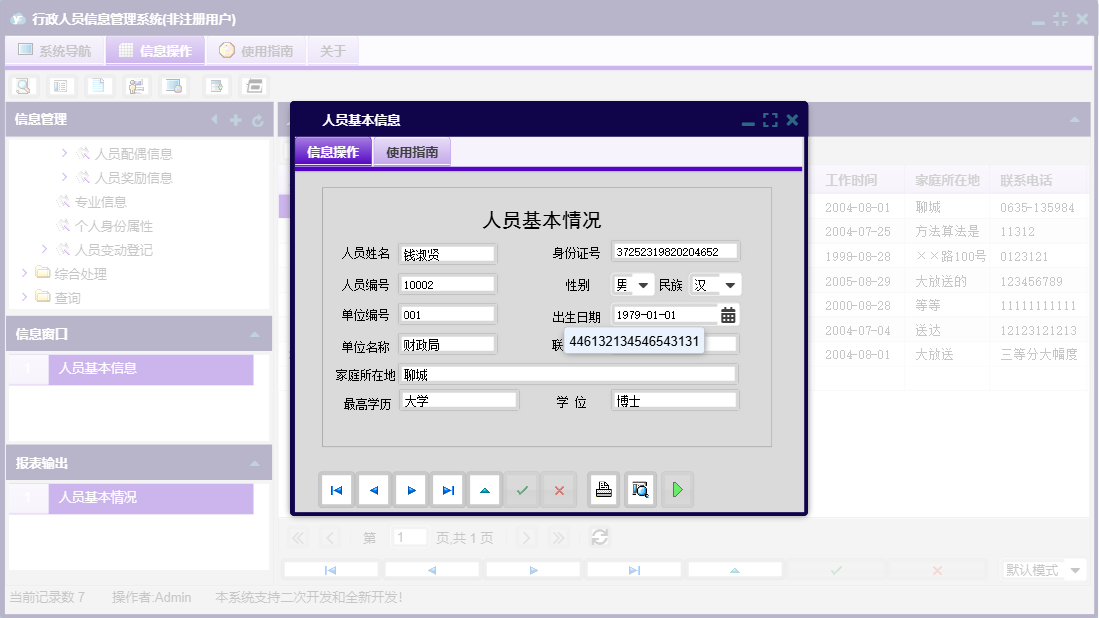Open the search/query tool in the toolbar
Screen dimensions: 1099x618
pyautogui.click(x=23, y=86)
